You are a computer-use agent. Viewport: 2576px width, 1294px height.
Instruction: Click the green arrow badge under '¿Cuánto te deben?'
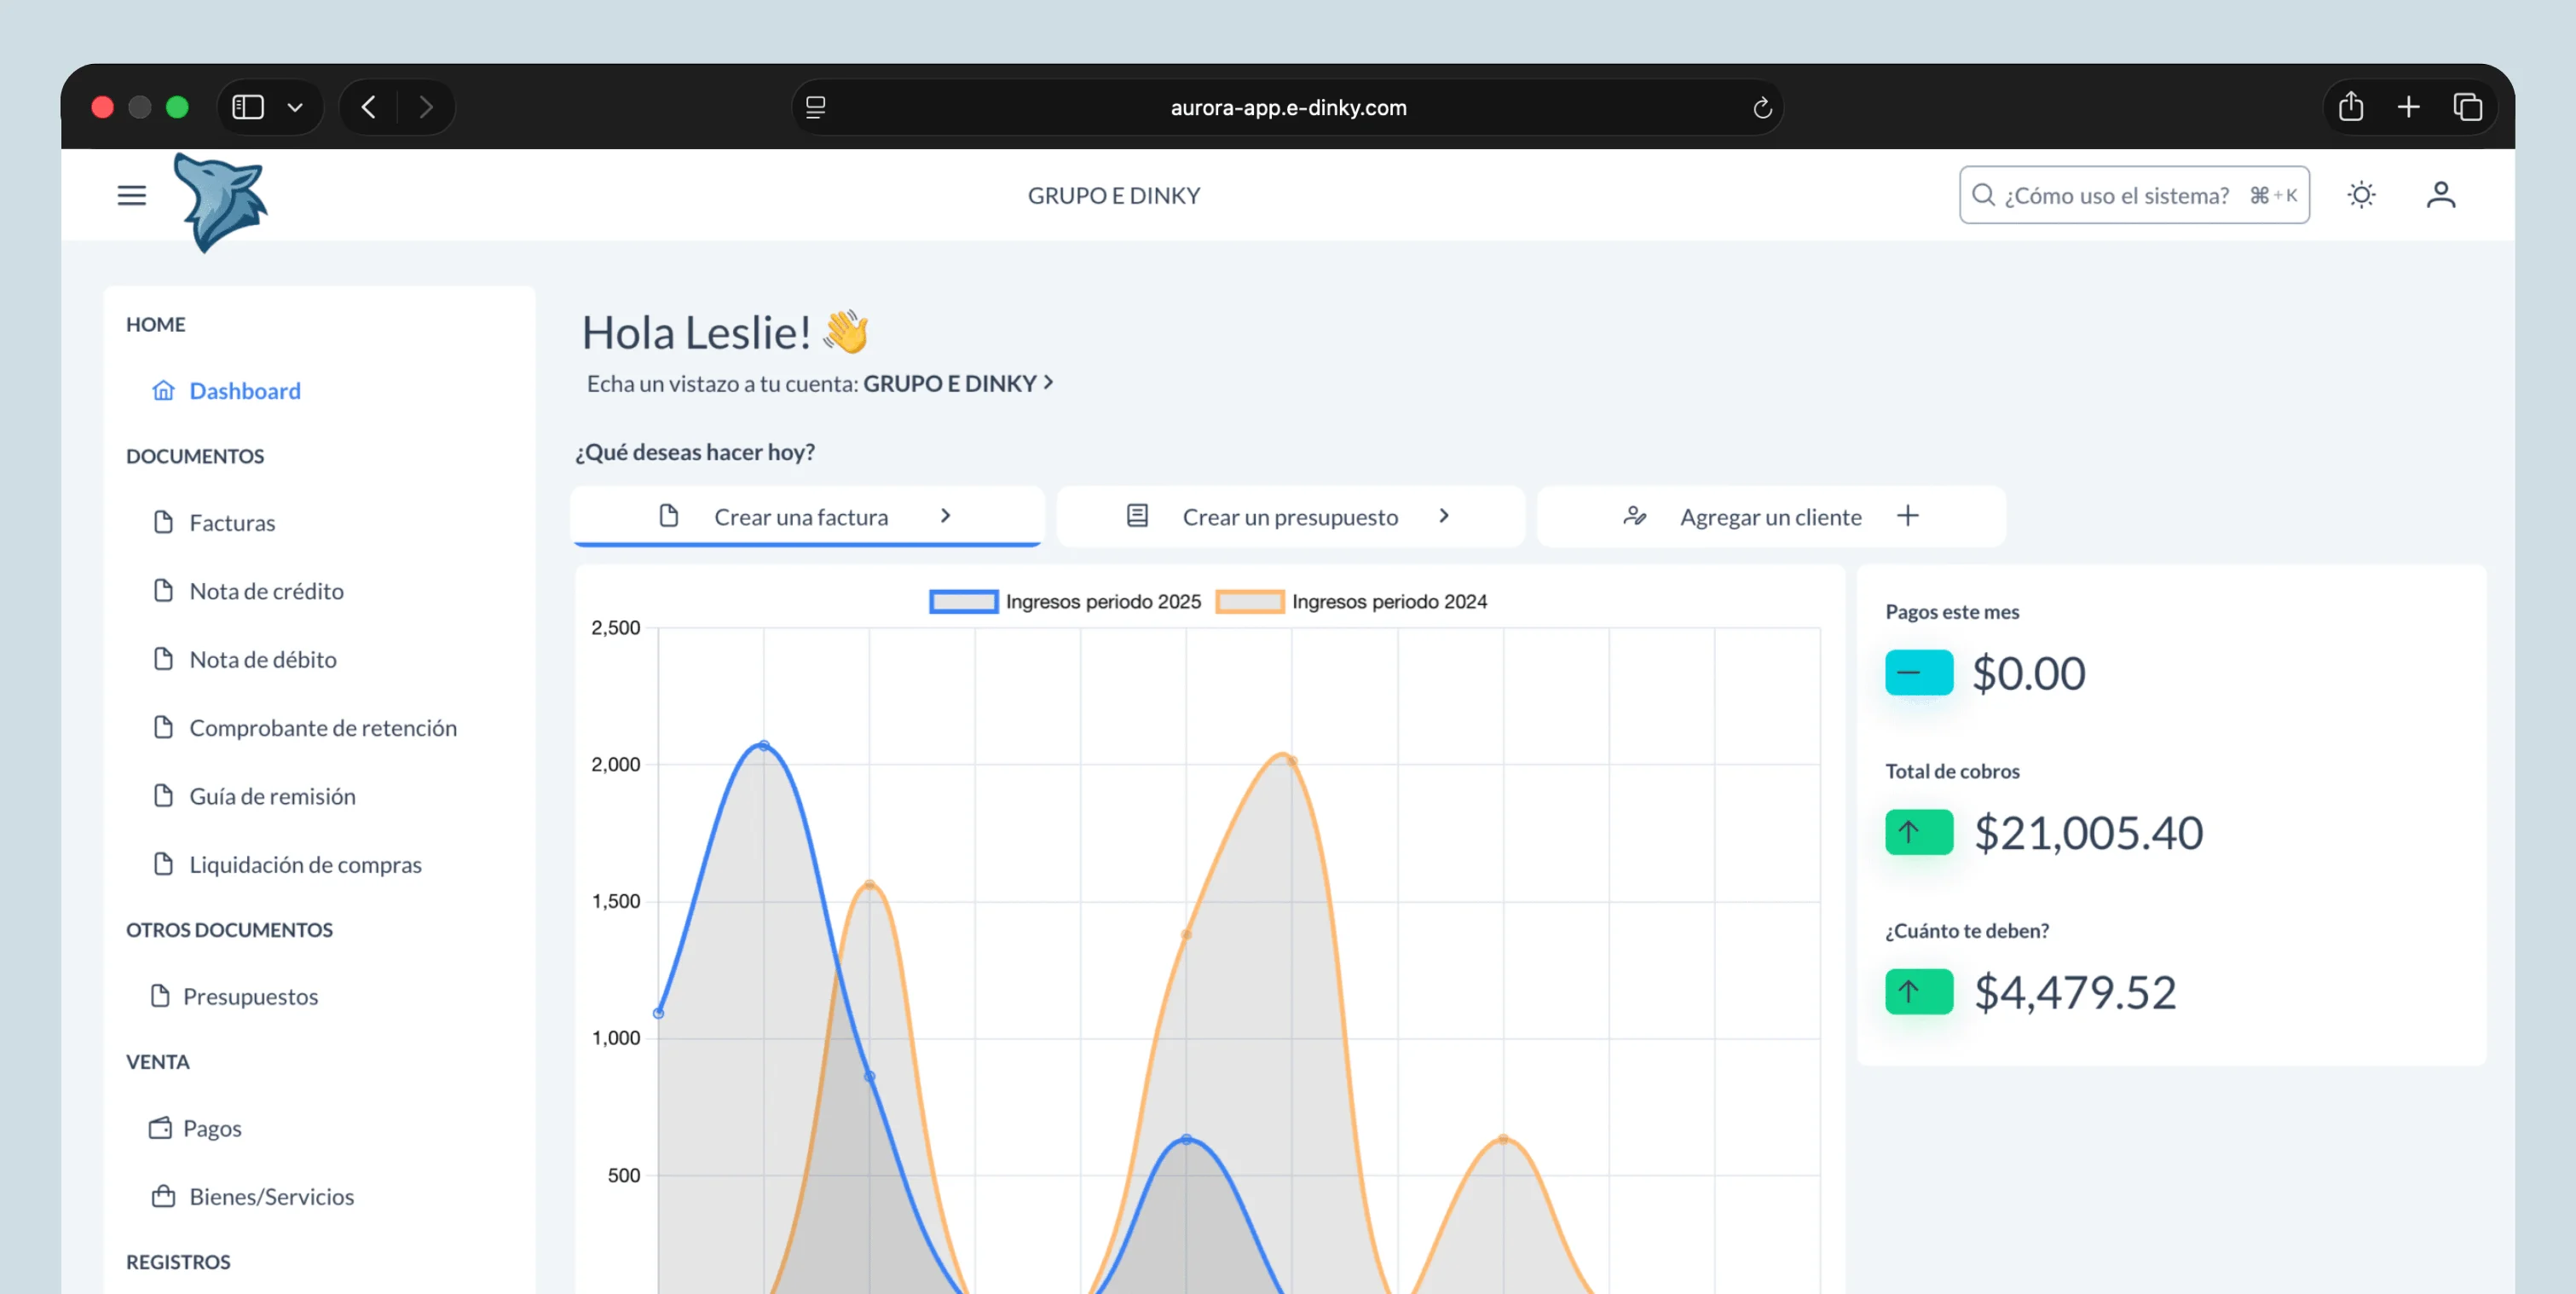1919,991
